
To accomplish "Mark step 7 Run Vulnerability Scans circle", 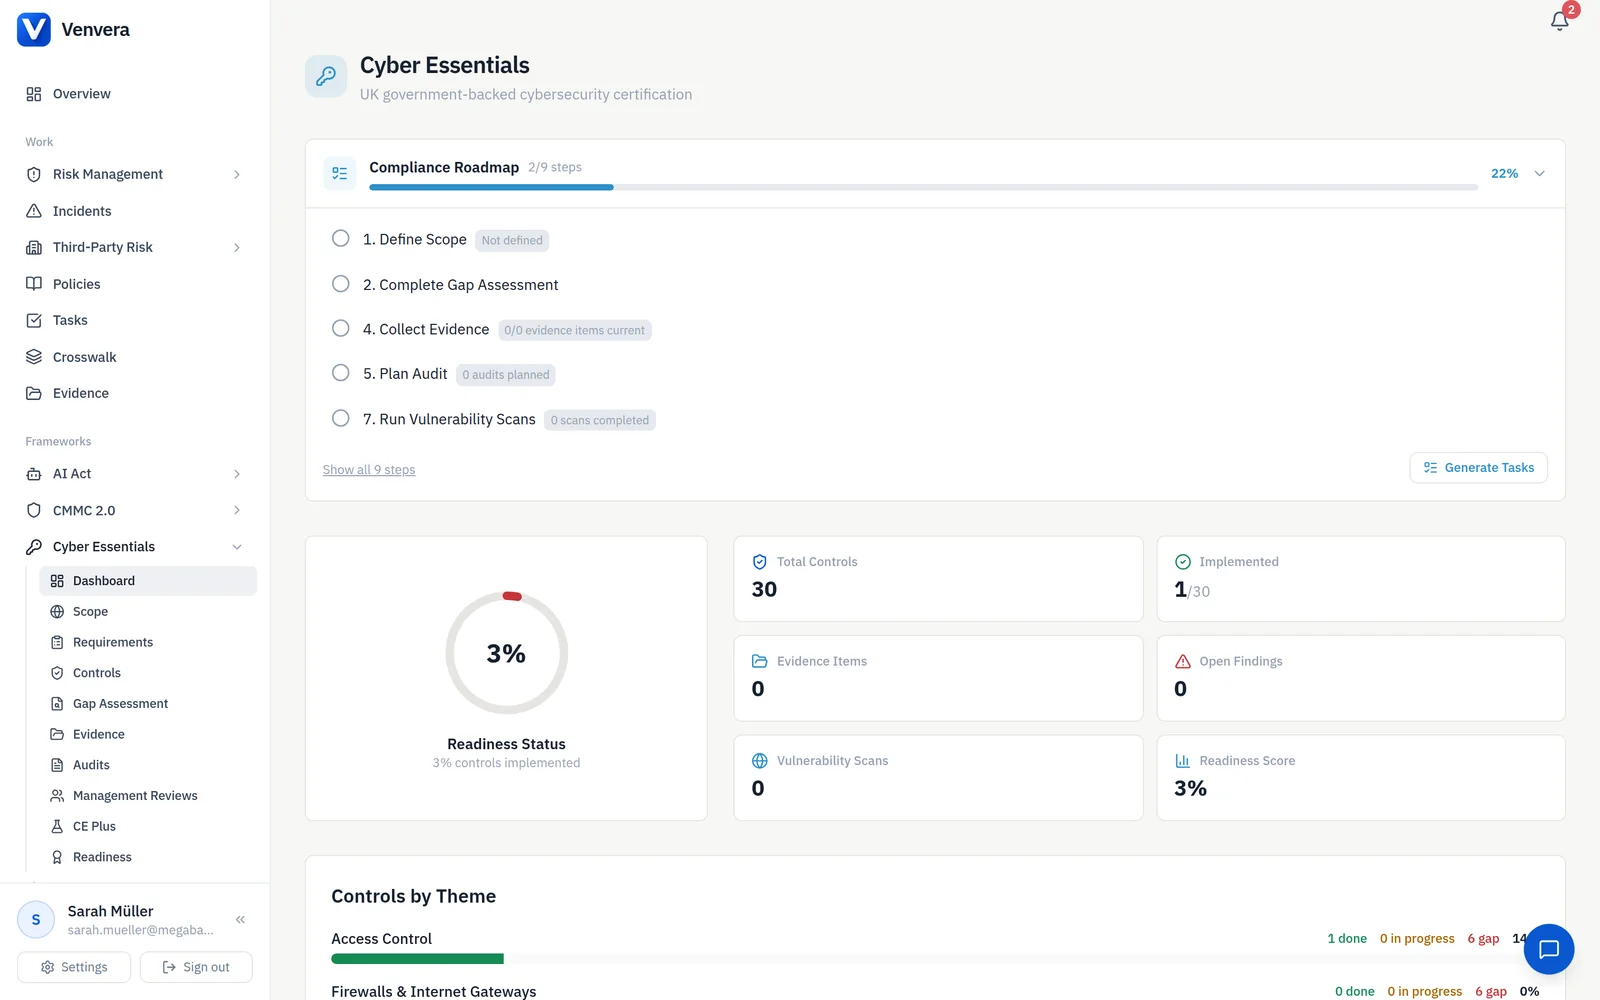I will pos(341,418).
